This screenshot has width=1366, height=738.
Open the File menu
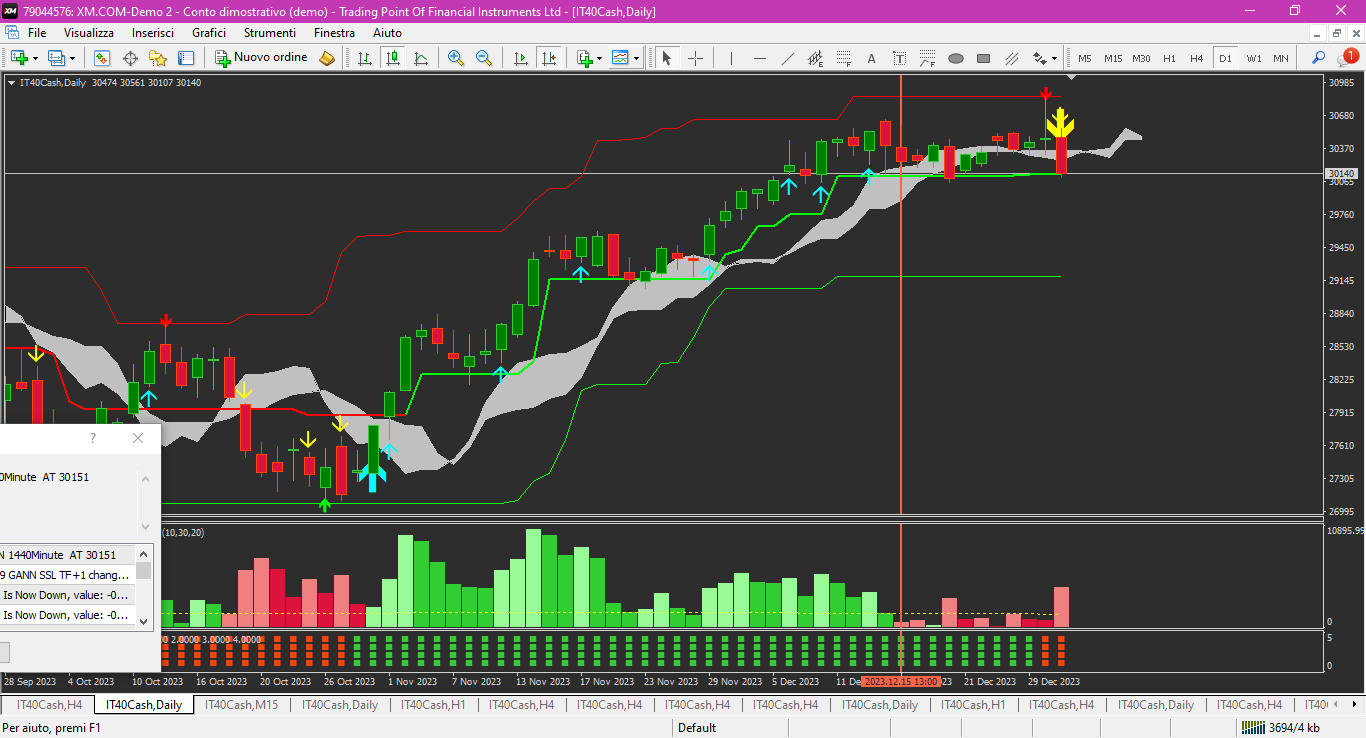(37, 33)
